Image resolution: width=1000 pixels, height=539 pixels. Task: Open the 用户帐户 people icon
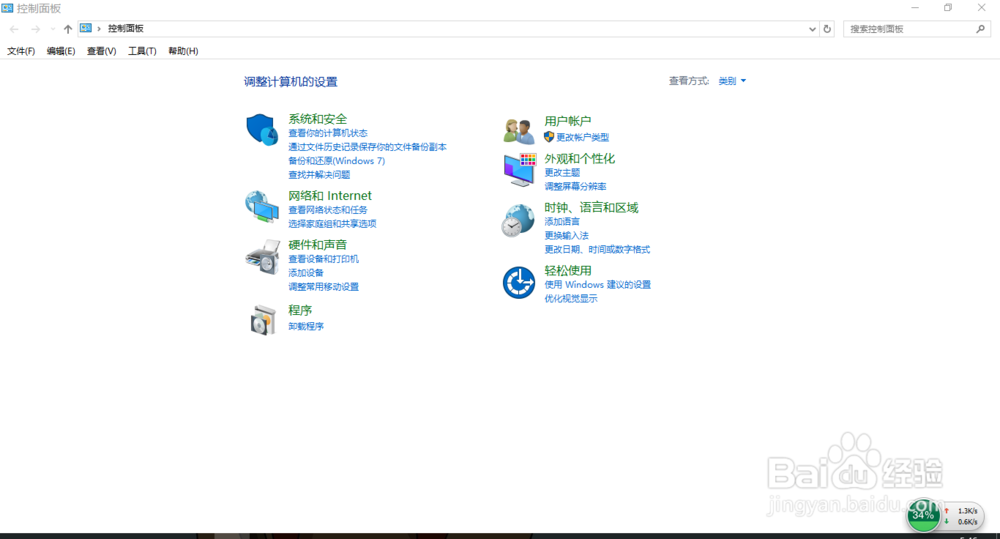[518, 131]
